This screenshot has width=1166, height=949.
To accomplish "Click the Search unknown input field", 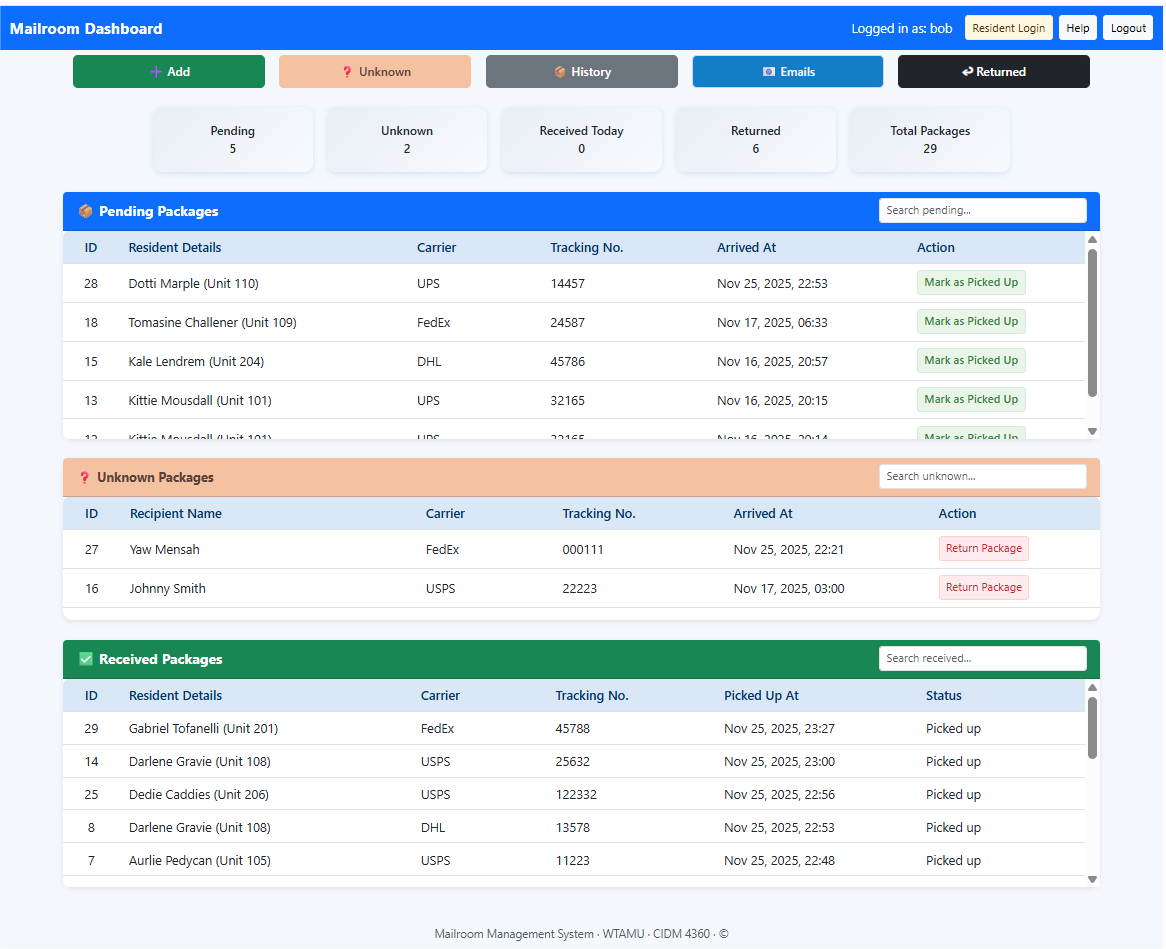I will 982,476.
